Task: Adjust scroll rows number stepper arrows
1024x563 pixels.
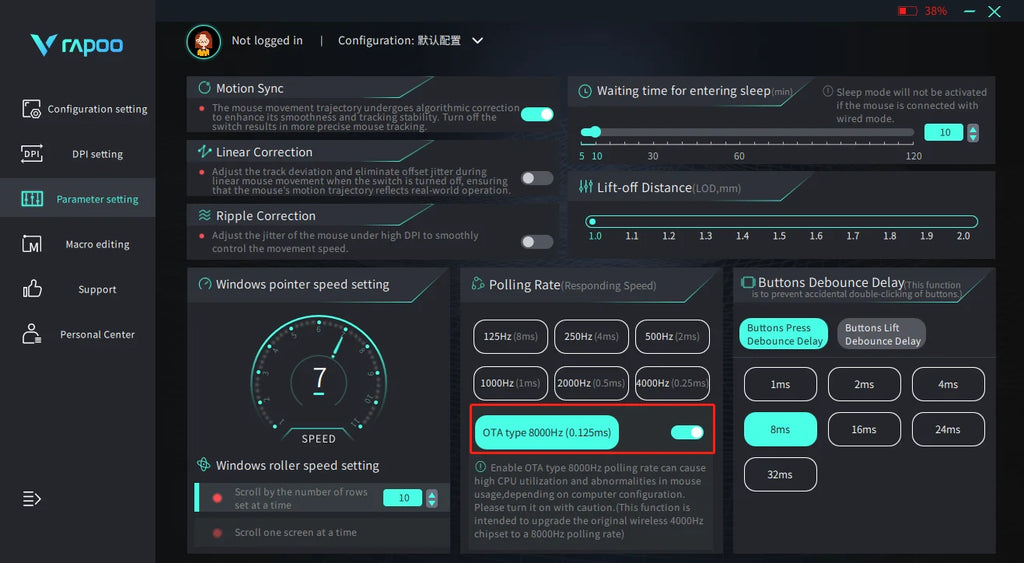Action: coord(432,498)
